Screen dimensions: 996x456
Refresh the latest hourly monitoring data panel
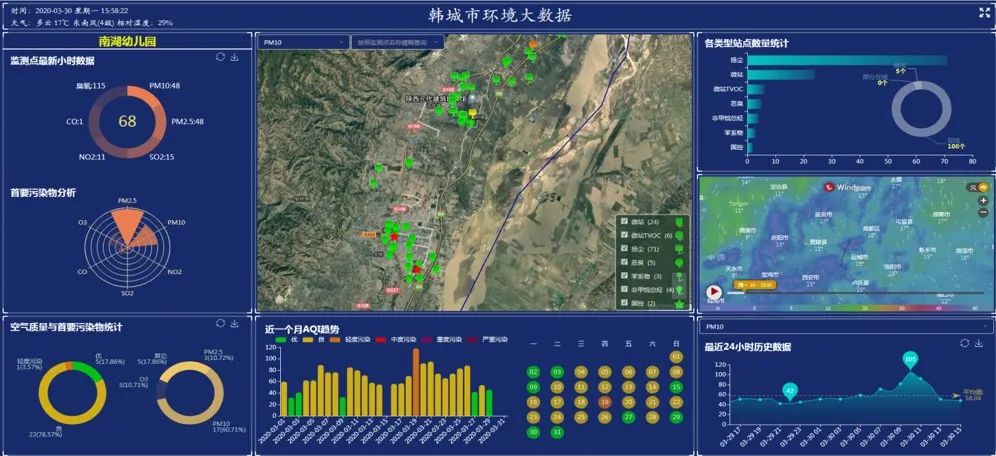[x=220, y=57]
